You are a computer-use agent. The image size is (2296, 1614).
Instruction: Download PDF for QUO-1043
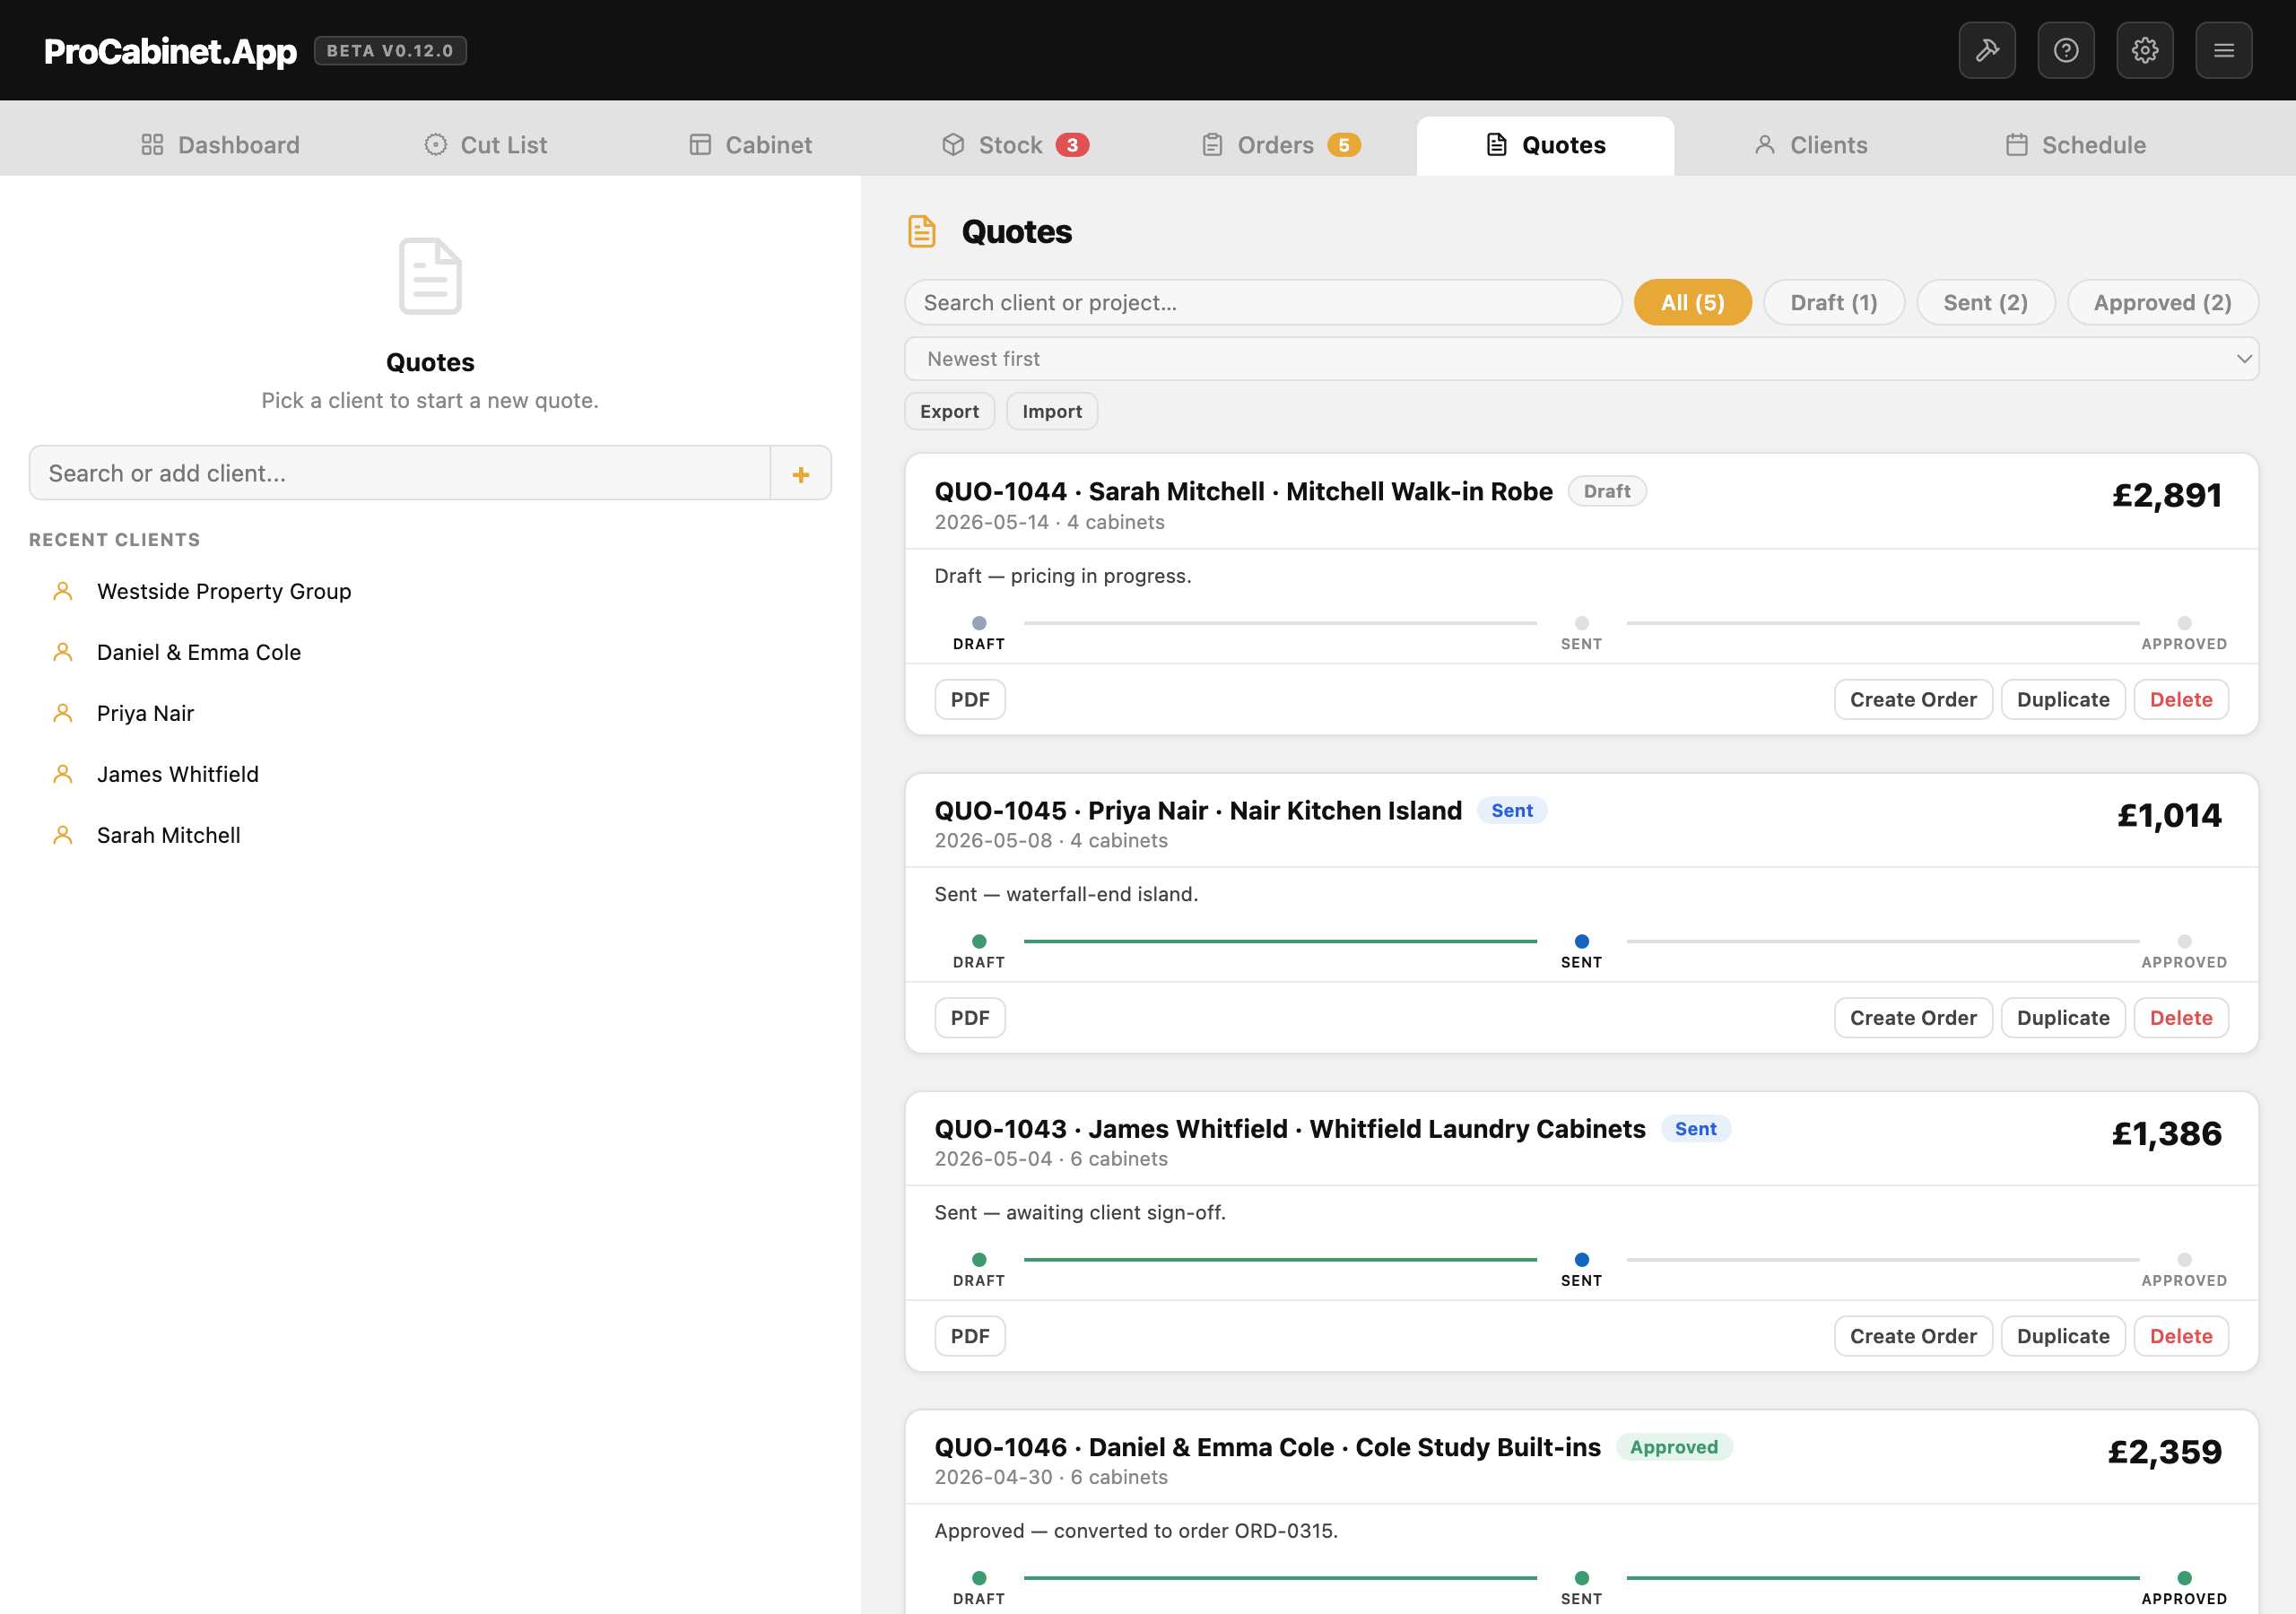point(970,1336)
